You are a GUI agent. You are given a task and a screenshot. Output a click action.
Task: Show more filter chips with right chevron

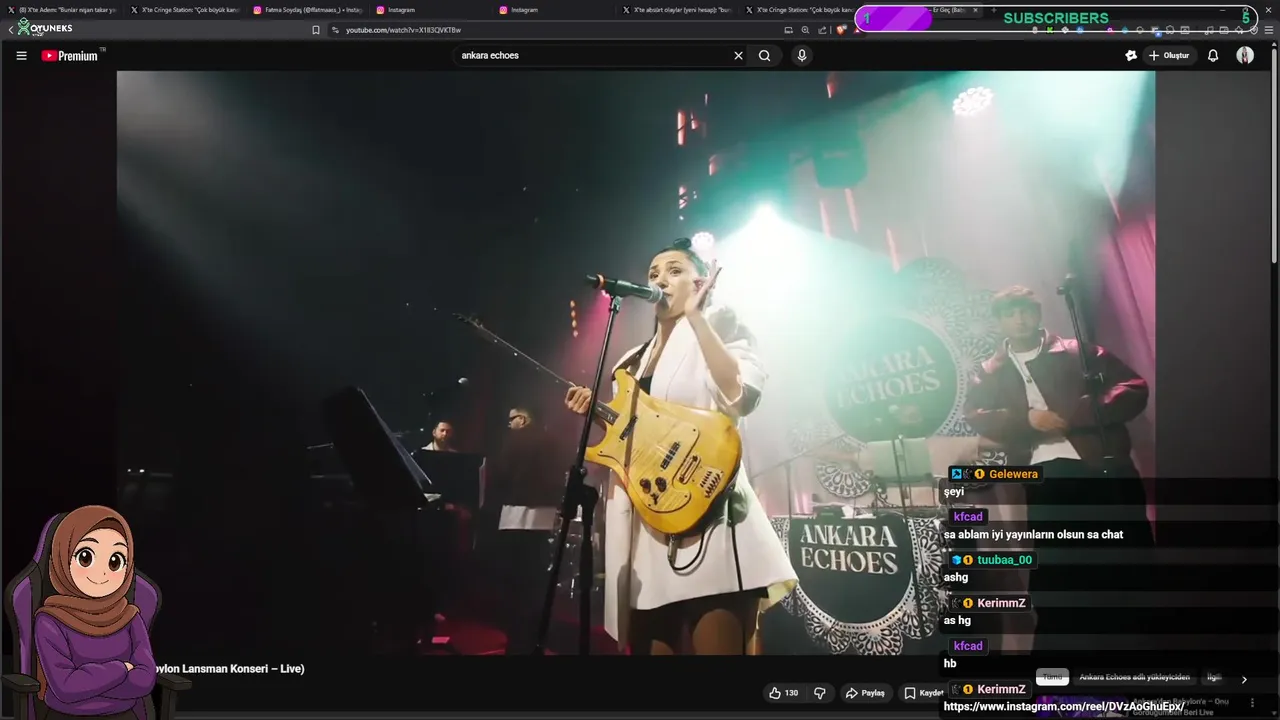pyautogui.click(x=1244, y=679)
